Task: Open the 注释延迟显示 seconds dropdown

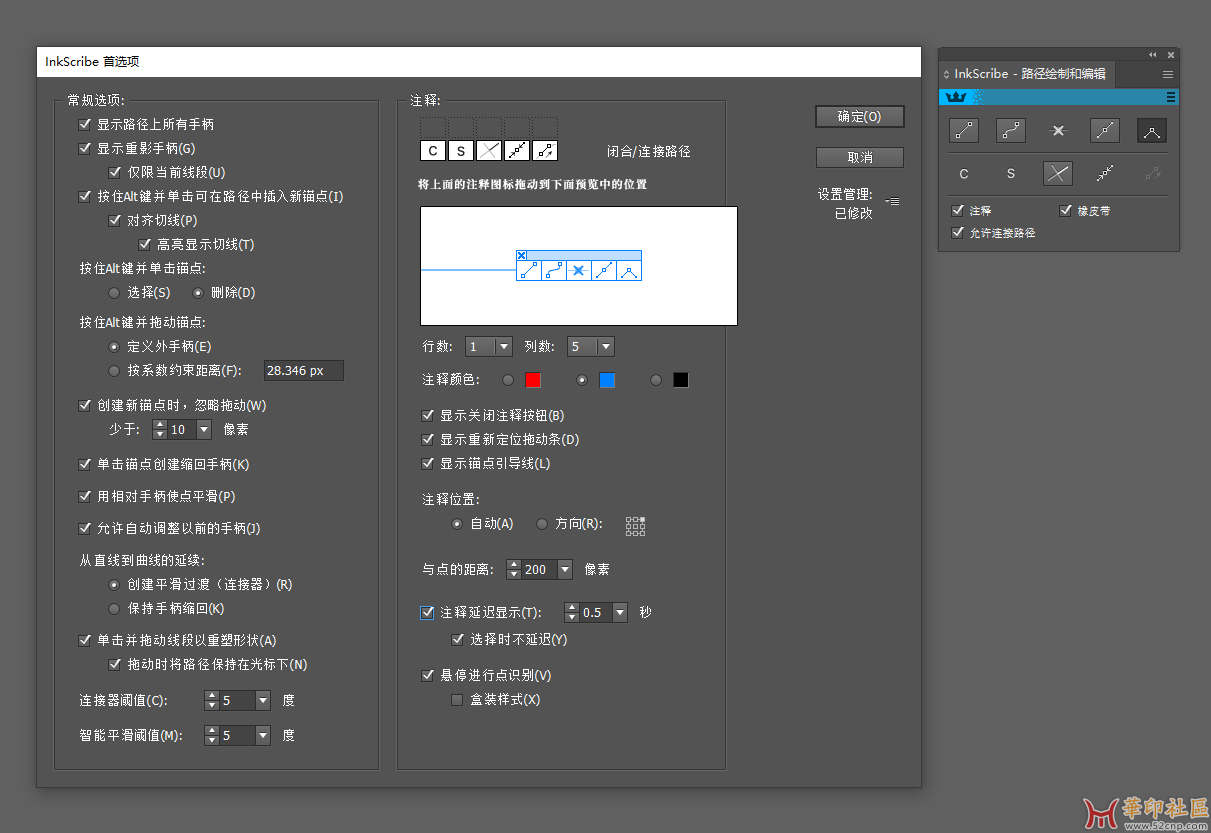Action: 620,612
